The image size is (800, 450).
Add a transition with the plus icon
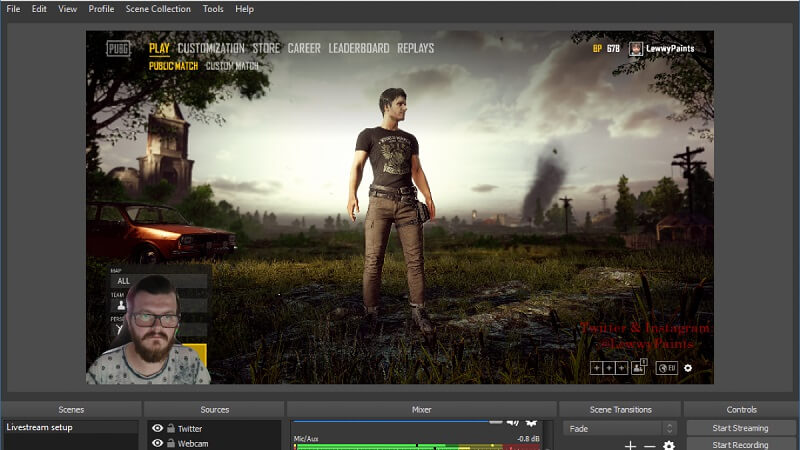tap(630, 445)
